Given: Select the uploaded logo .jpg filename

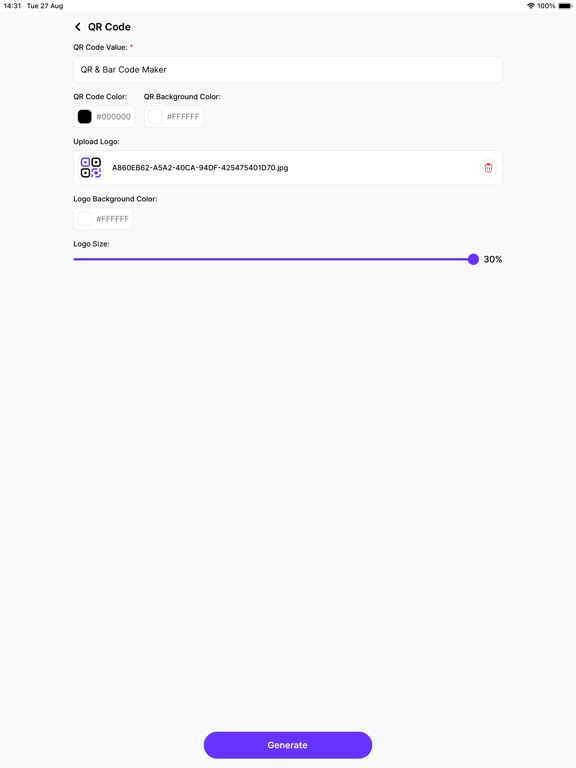Looking at the screenshot, I should pyautogui.click(x=200, y=168).
